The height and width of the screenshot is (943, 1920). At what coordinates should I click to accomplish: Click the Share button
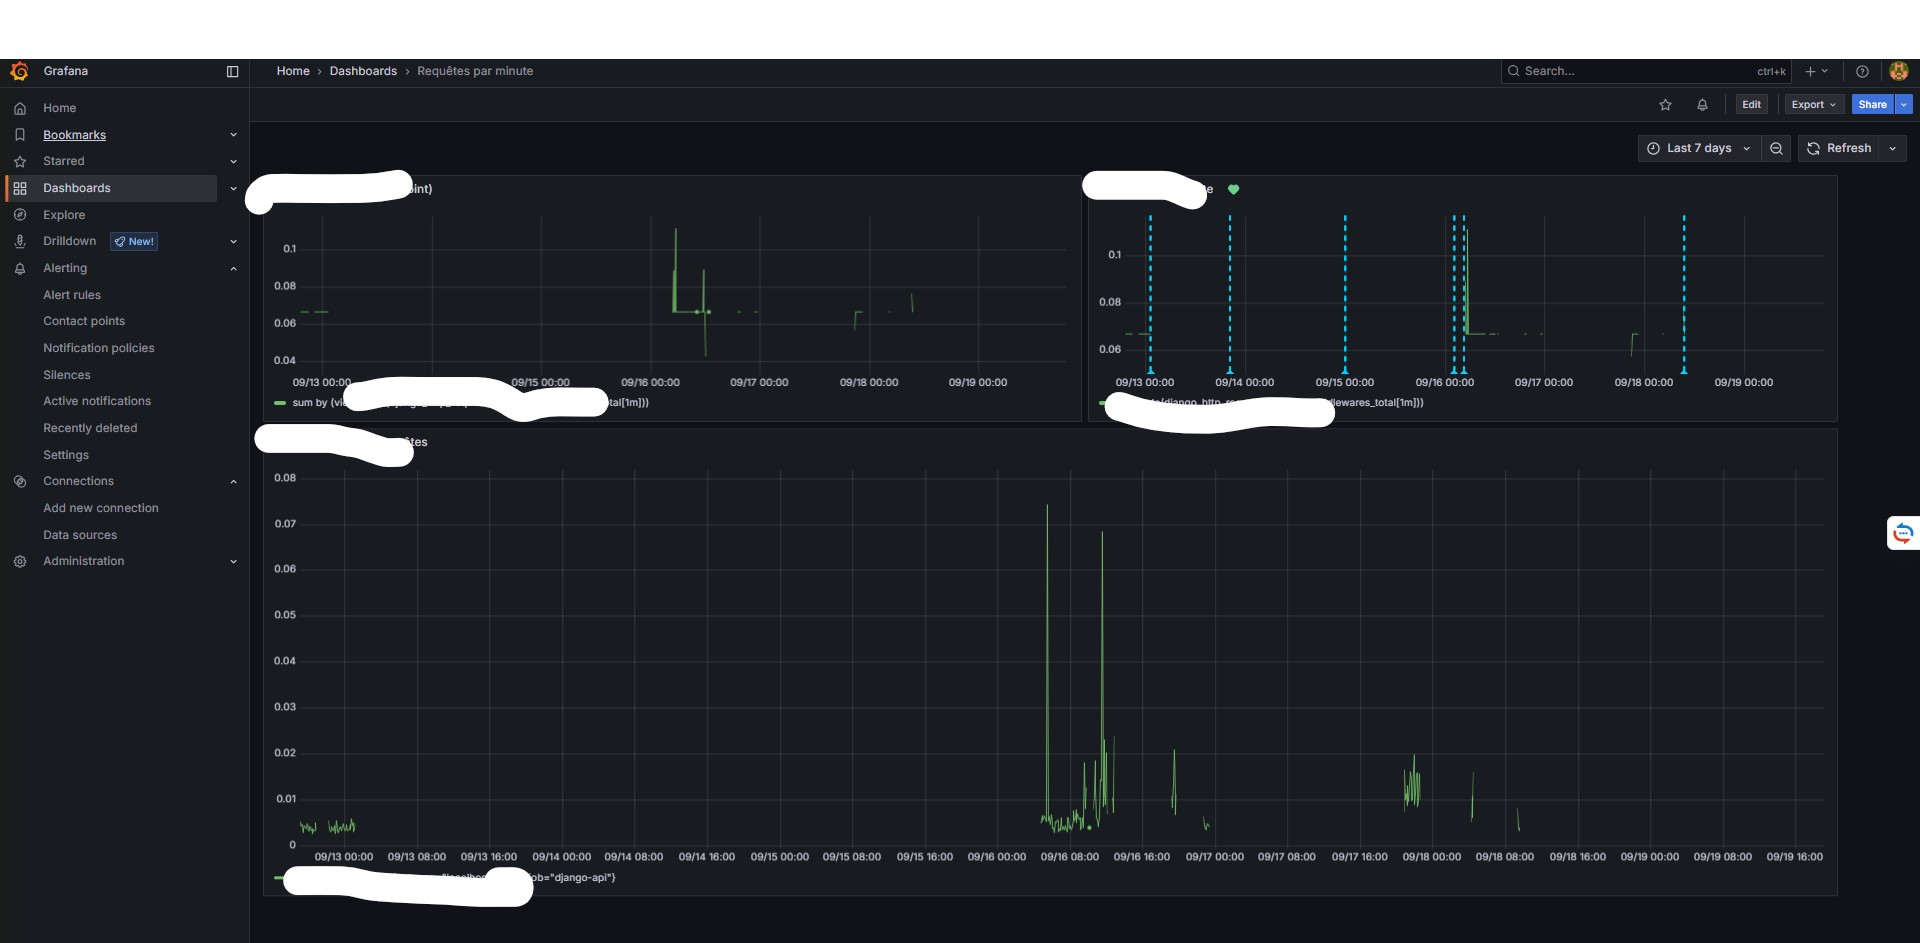(1872, 104)
